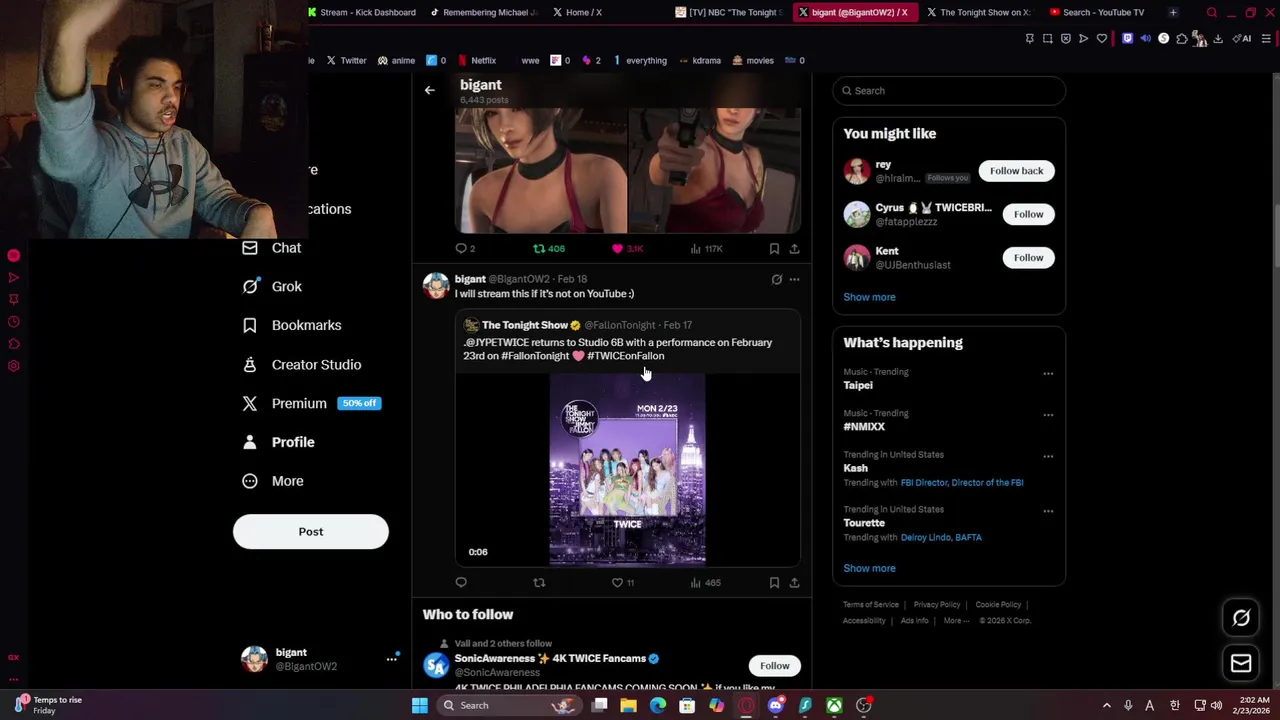Open the anime bookmarks folder
The height and width of the screenshot is (720, 1280).
tap(396, 60)
